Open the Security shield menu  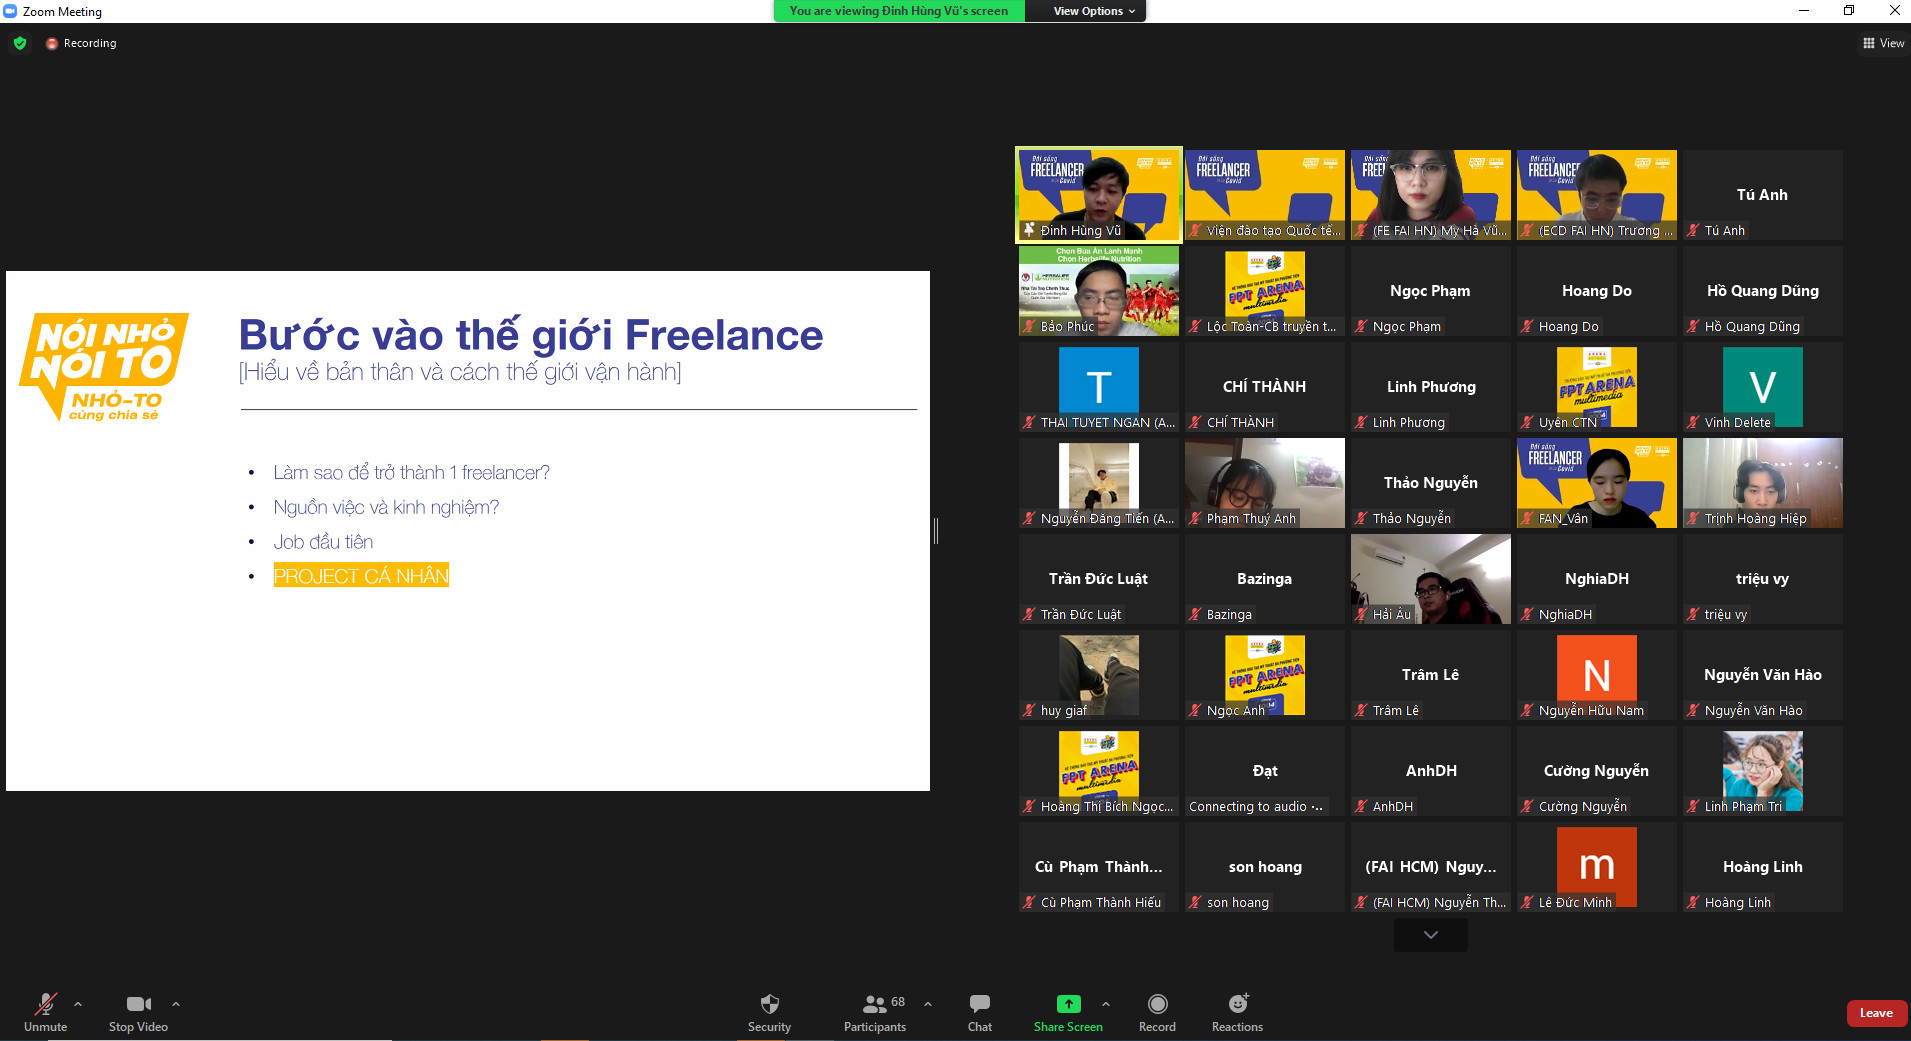point(769,1012)
